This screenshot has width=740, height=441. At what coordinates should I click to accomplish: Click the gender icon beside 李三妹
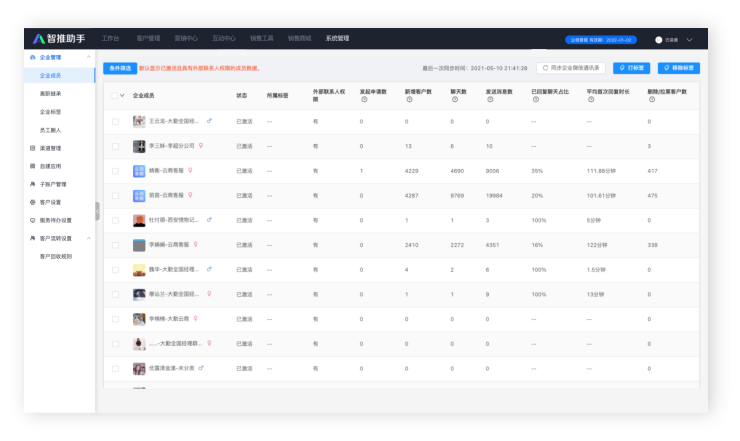point(201,145)
